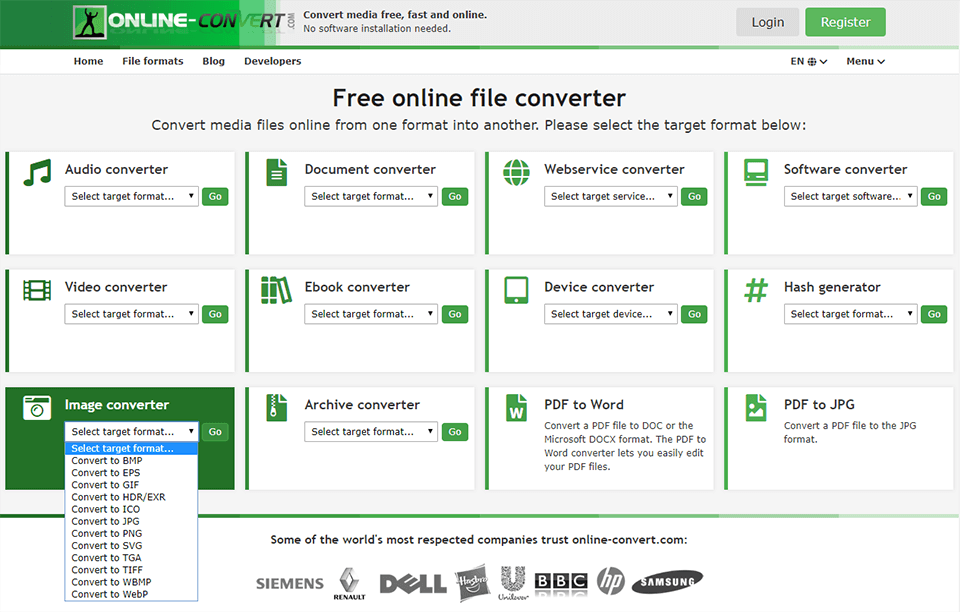This screenshot has height=612, width=960.
Task: Click the Document converter page icon
Action: click(276, 172)
